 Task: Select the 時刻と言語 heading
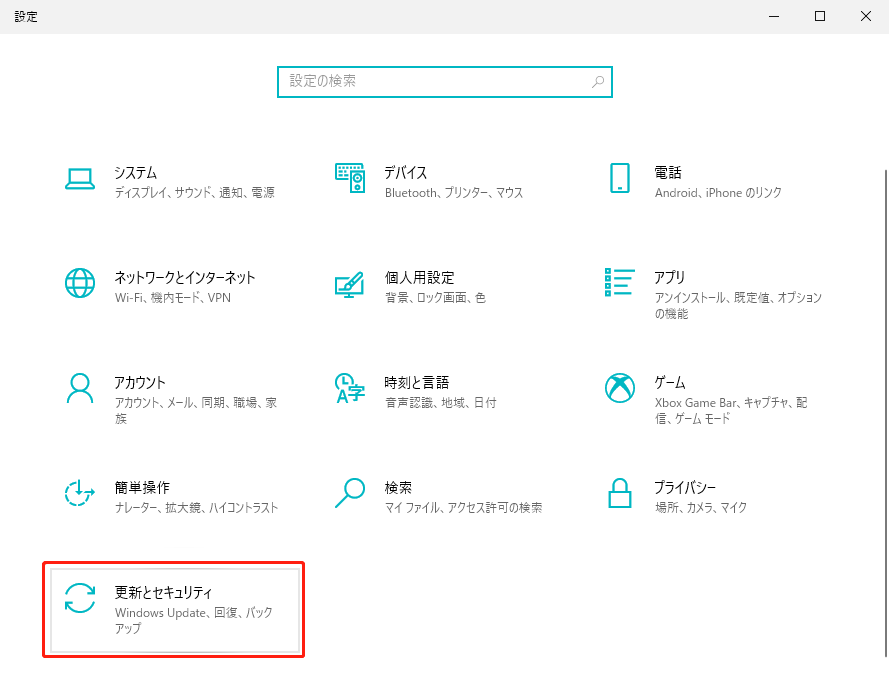pyautogui.click(x=417, y=382)
